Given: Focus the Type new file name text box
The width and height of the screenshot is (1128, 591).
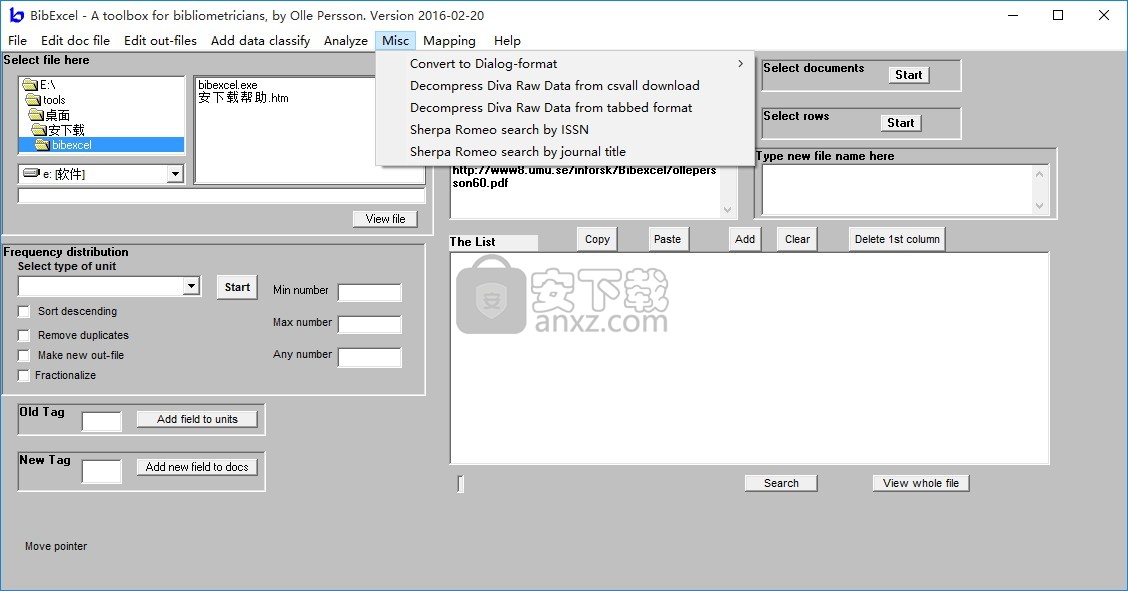Looking at the screenshot, I should [898, 190].
